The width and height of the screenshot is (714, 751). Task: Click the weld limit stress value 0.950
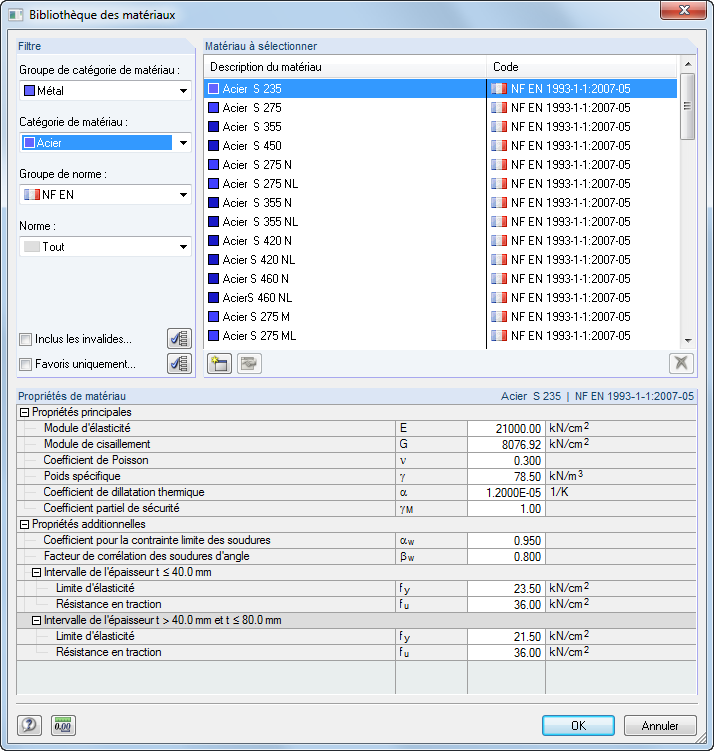click(x=506, y=540)
